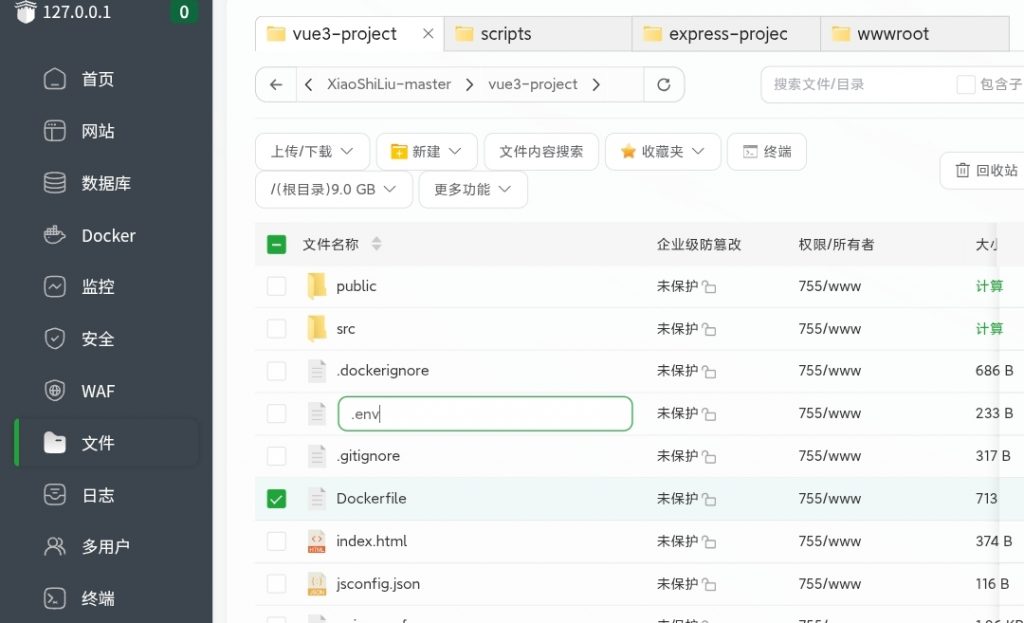
Task: Click the lock icon beside public folder
Action: point(709,287)
